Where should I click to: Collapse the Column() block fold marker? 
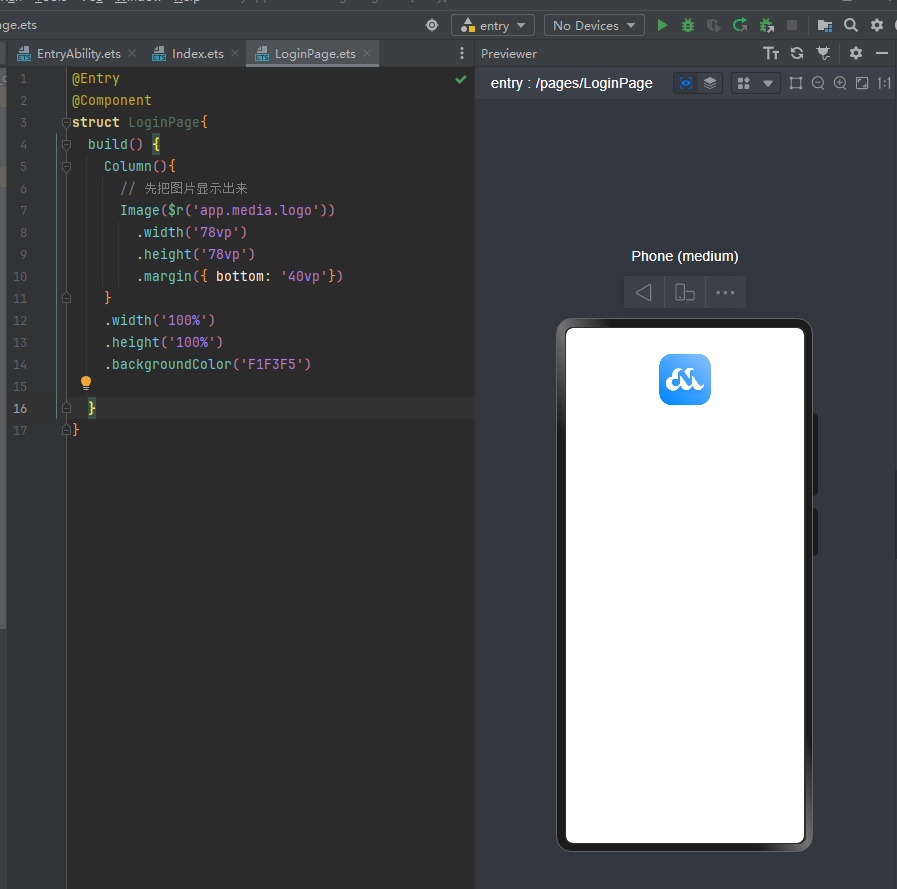[66, 166]
